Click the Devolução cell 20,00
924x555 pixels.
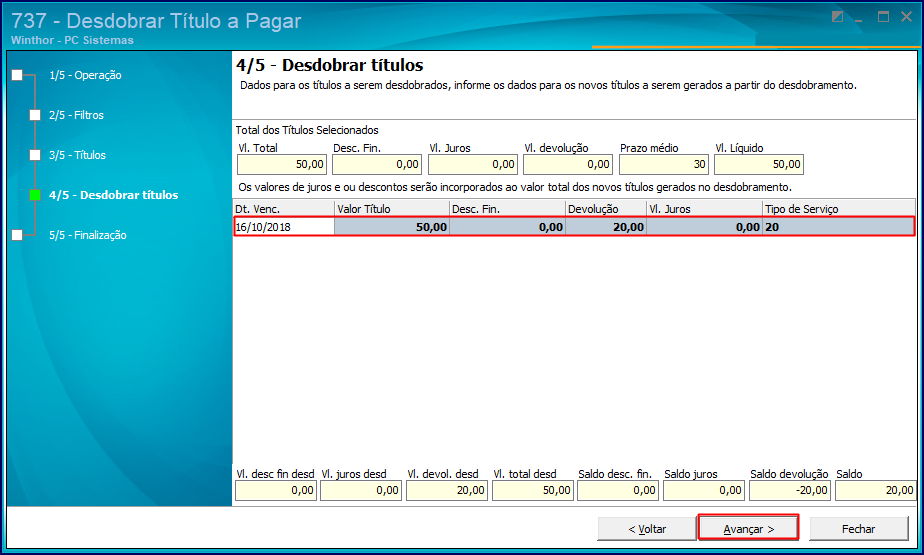606,227
